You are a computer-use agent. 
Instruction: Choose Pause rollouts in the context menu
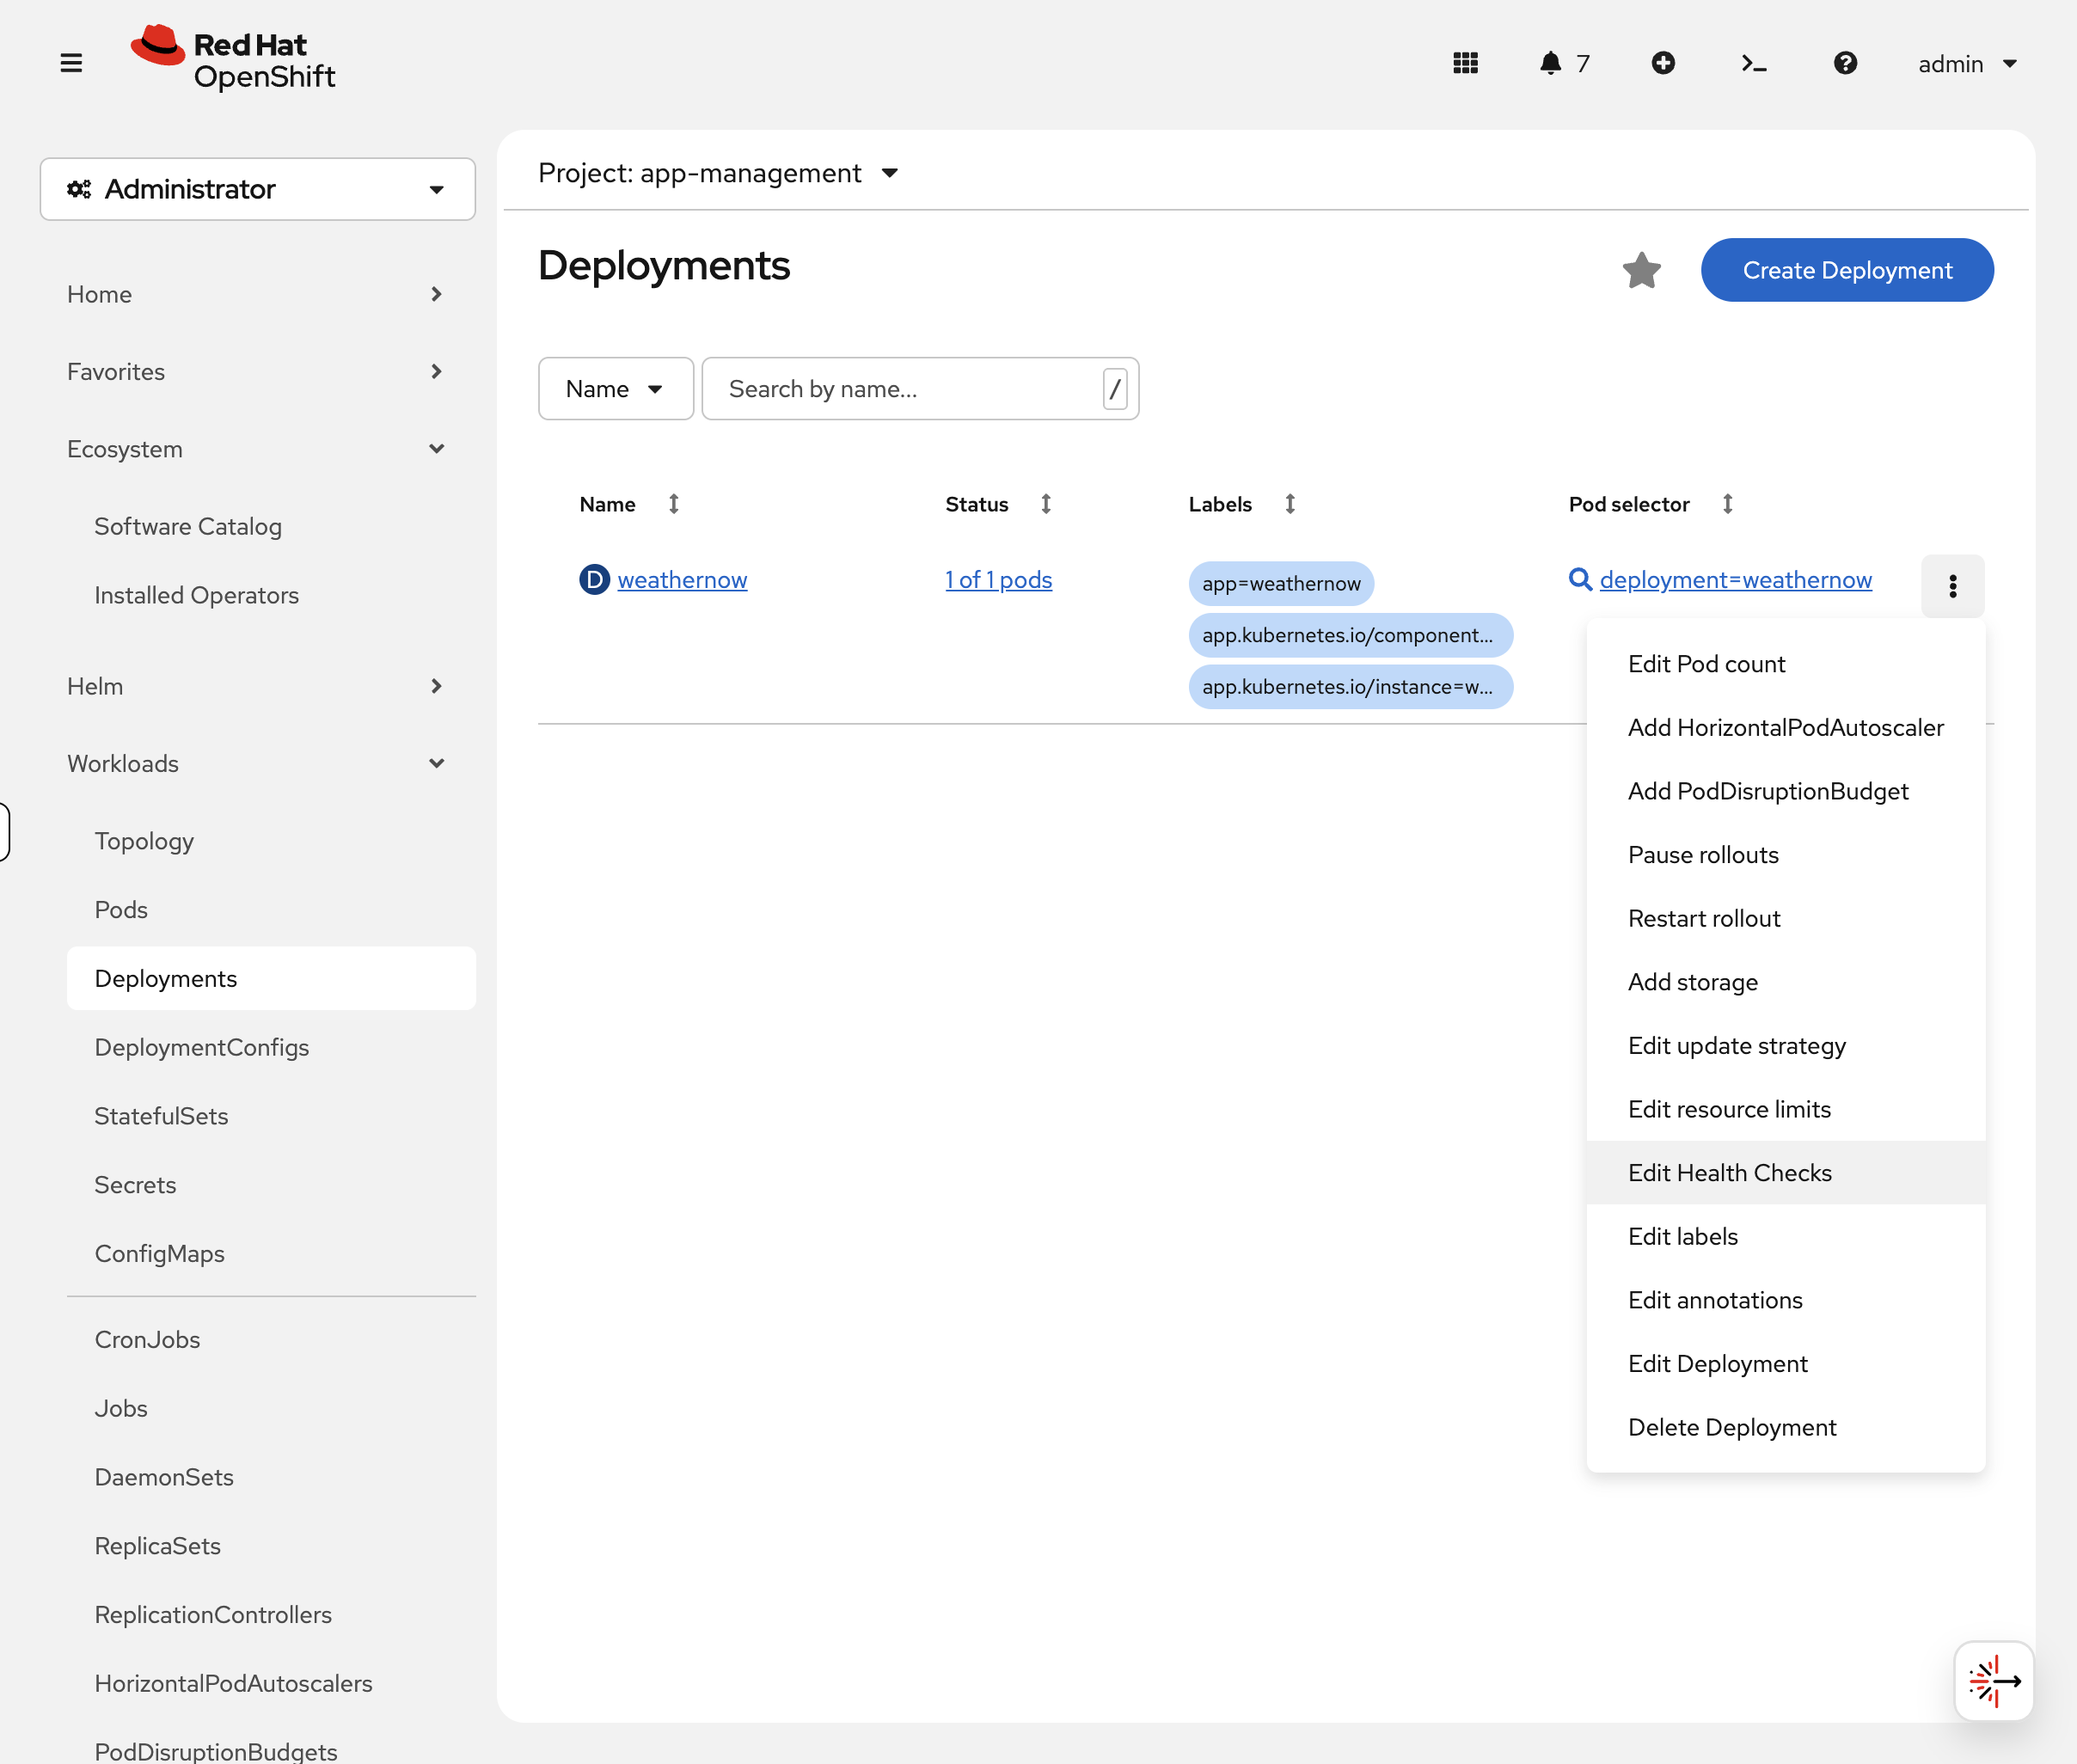coord(1703,854)
